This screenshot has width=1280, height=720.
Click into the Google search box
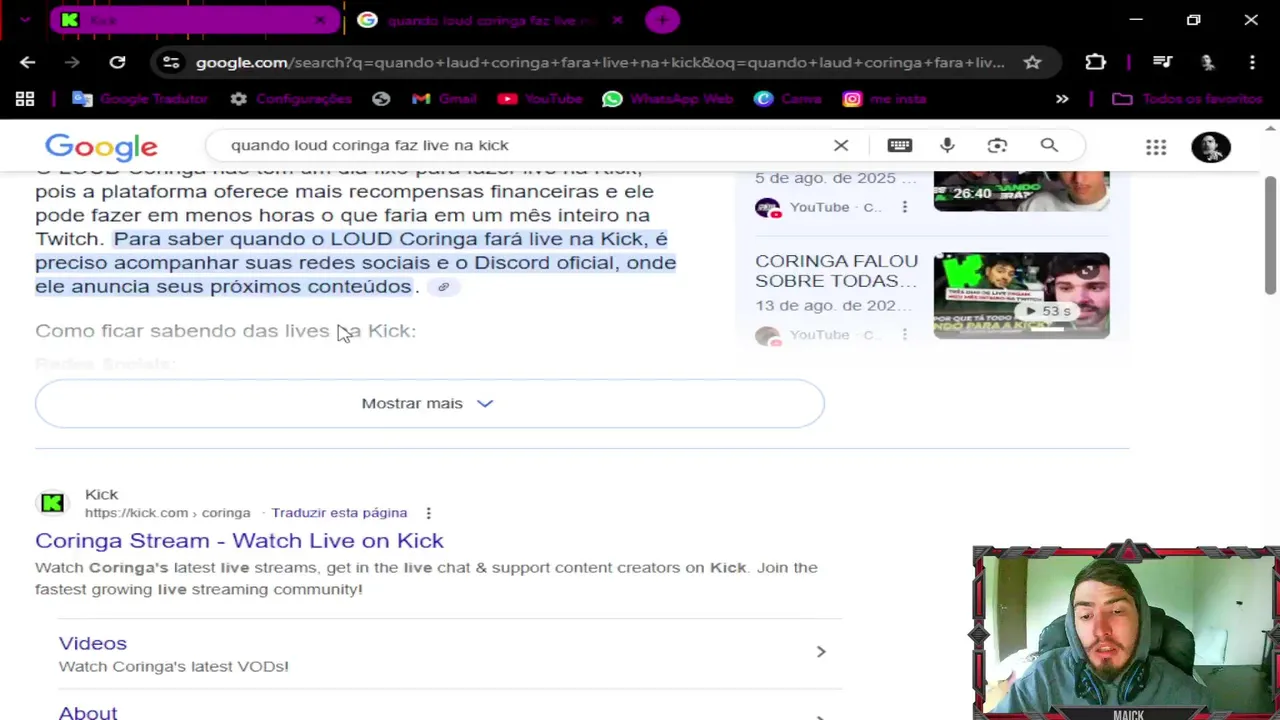[520, 145]
